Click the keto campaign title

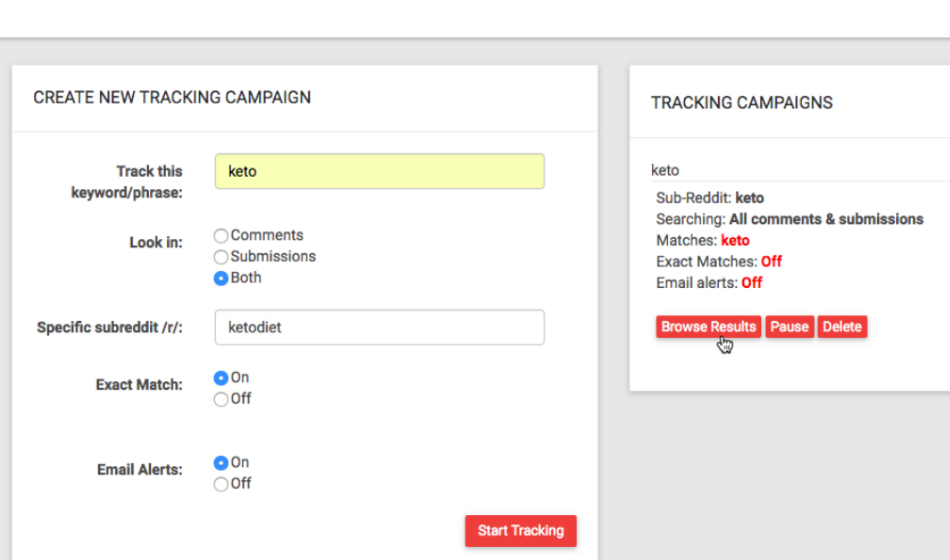point(665,170)
